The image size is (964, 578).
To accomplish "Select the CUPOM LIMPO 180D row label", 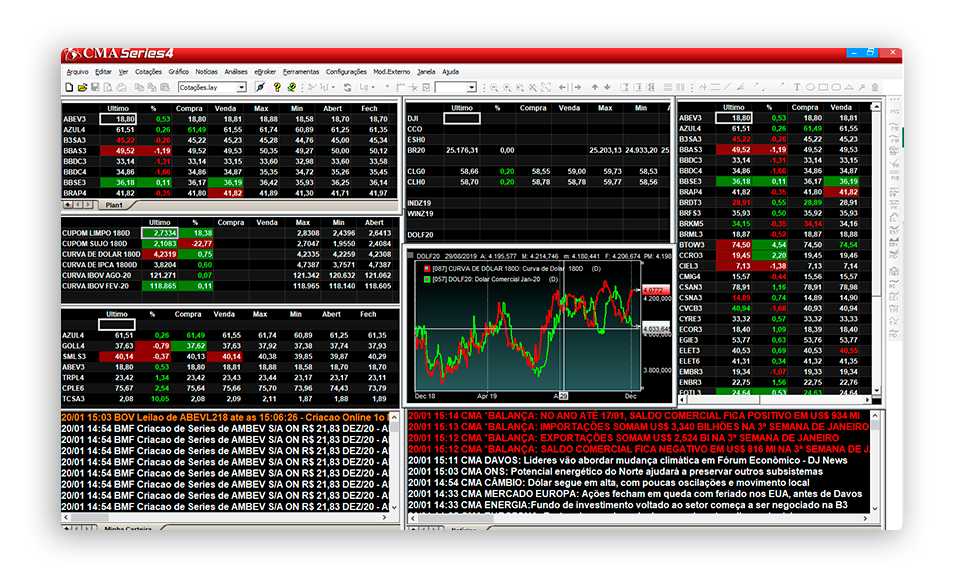I will [x=96, y=234].
